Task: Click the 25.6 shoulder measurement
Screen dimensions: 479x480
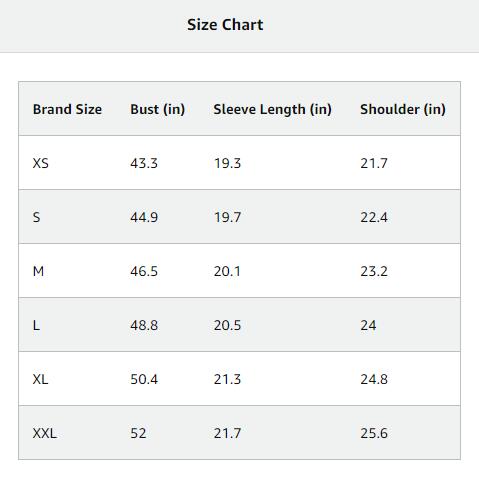Action: tap(374, 433)
